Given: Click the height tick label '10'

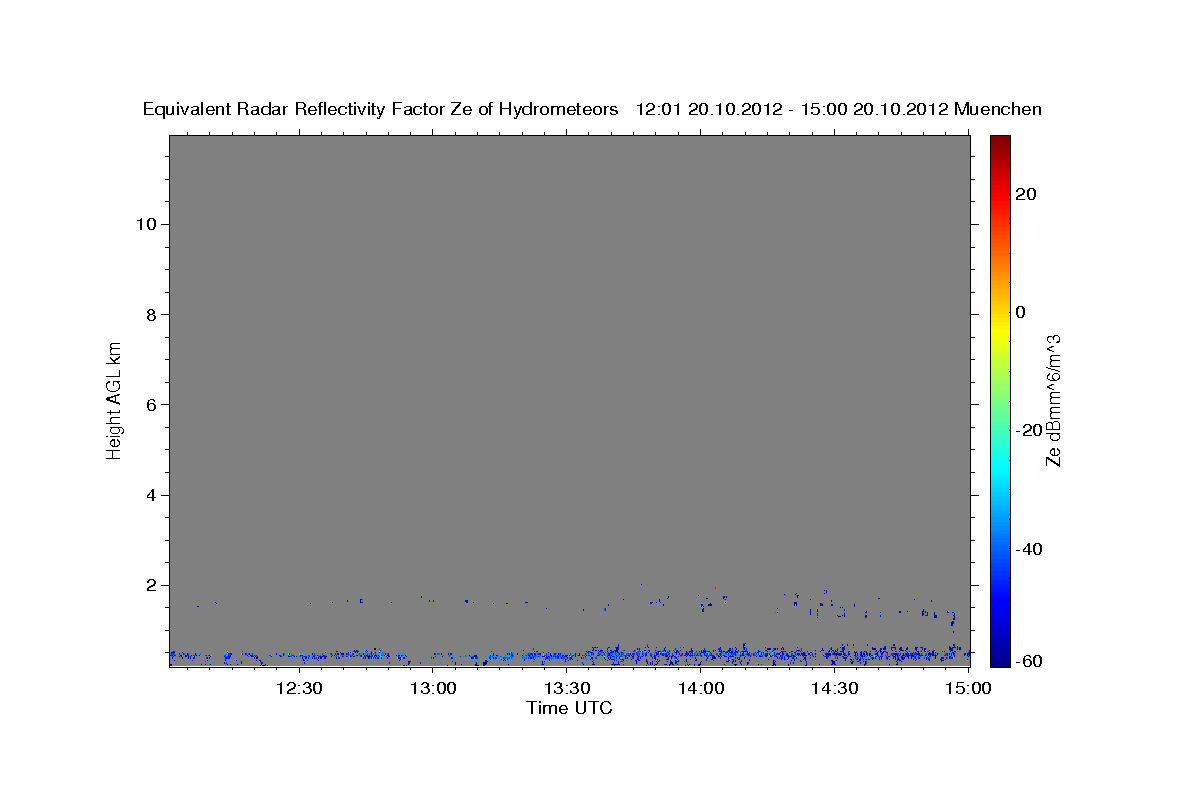Looking at the screenshot, I should click(x=147, y=224).
